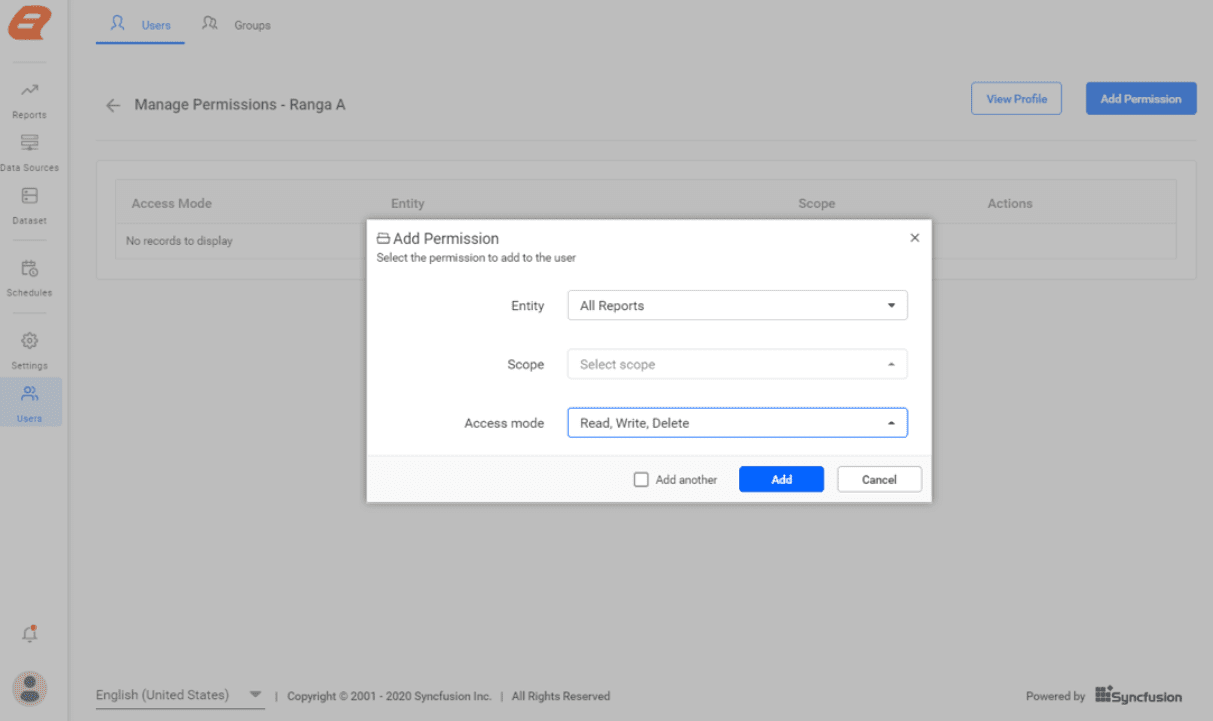Expand the Scope selector in the dialog
Viewport: 1213px width, 721px height.
click(737, 364)
